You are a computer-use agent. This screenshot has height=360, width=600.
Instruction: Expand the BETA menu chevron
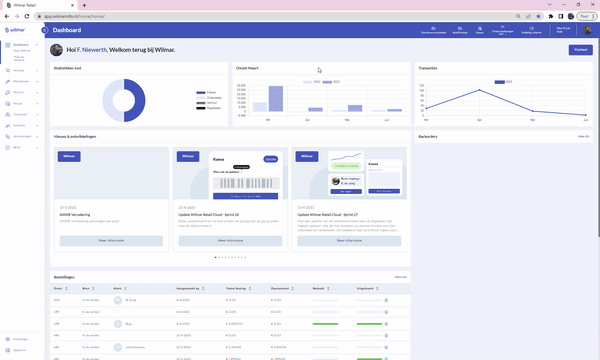(37, 148)
